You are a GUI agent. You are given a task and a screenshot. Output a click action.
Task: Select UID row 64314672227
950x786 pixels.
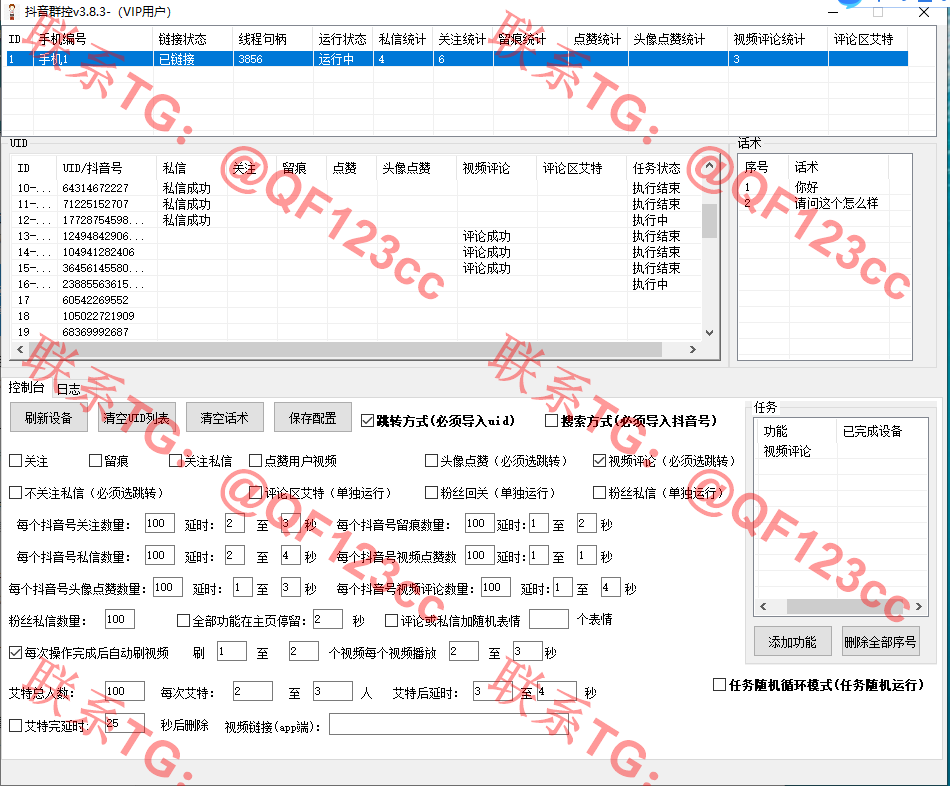[x=357, y=188]
